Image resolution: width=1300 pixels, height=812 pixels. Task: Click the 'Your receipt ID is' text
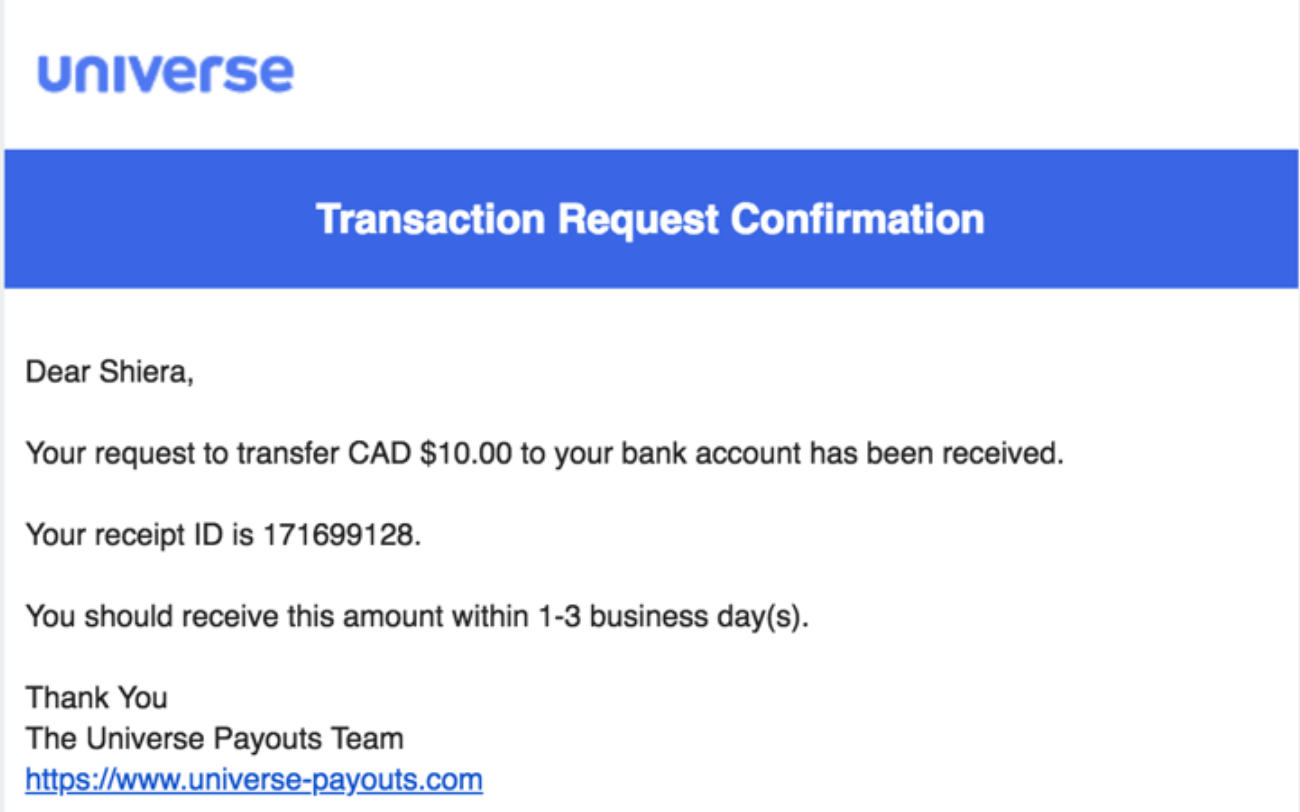click(140, 535)
